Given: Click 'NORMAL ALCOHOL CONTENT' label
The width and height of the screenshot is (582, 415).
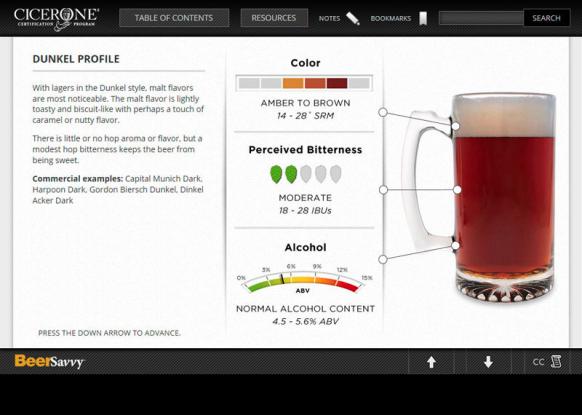Looking at the screenshot, I should (305, 309).
